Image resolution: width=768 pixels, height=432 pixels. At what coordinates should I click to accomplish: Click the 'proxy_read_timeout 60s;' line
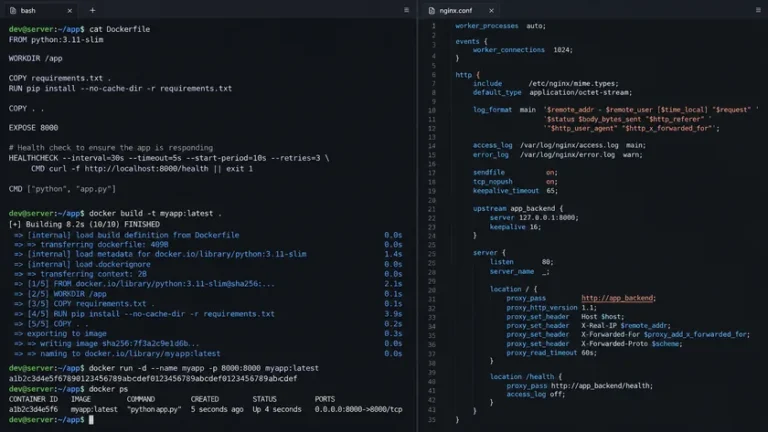552,353
